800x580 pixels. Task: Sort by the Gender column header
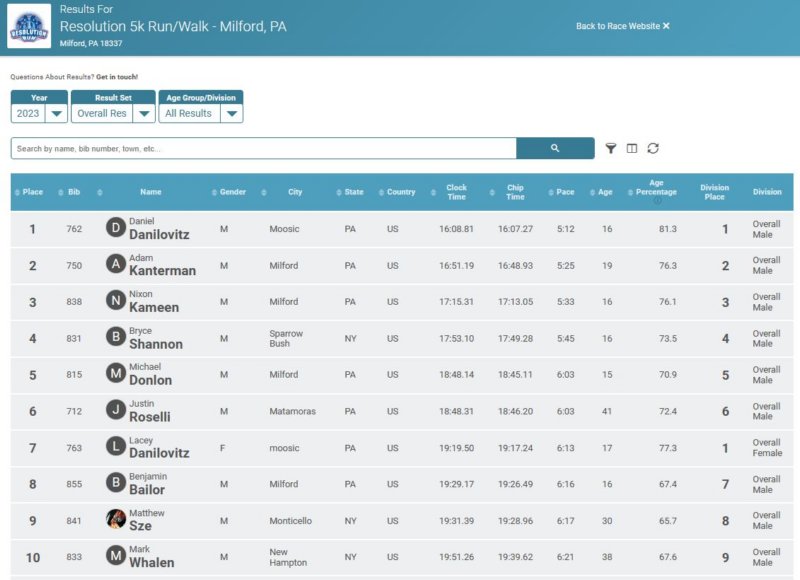(x=233, y=192)
